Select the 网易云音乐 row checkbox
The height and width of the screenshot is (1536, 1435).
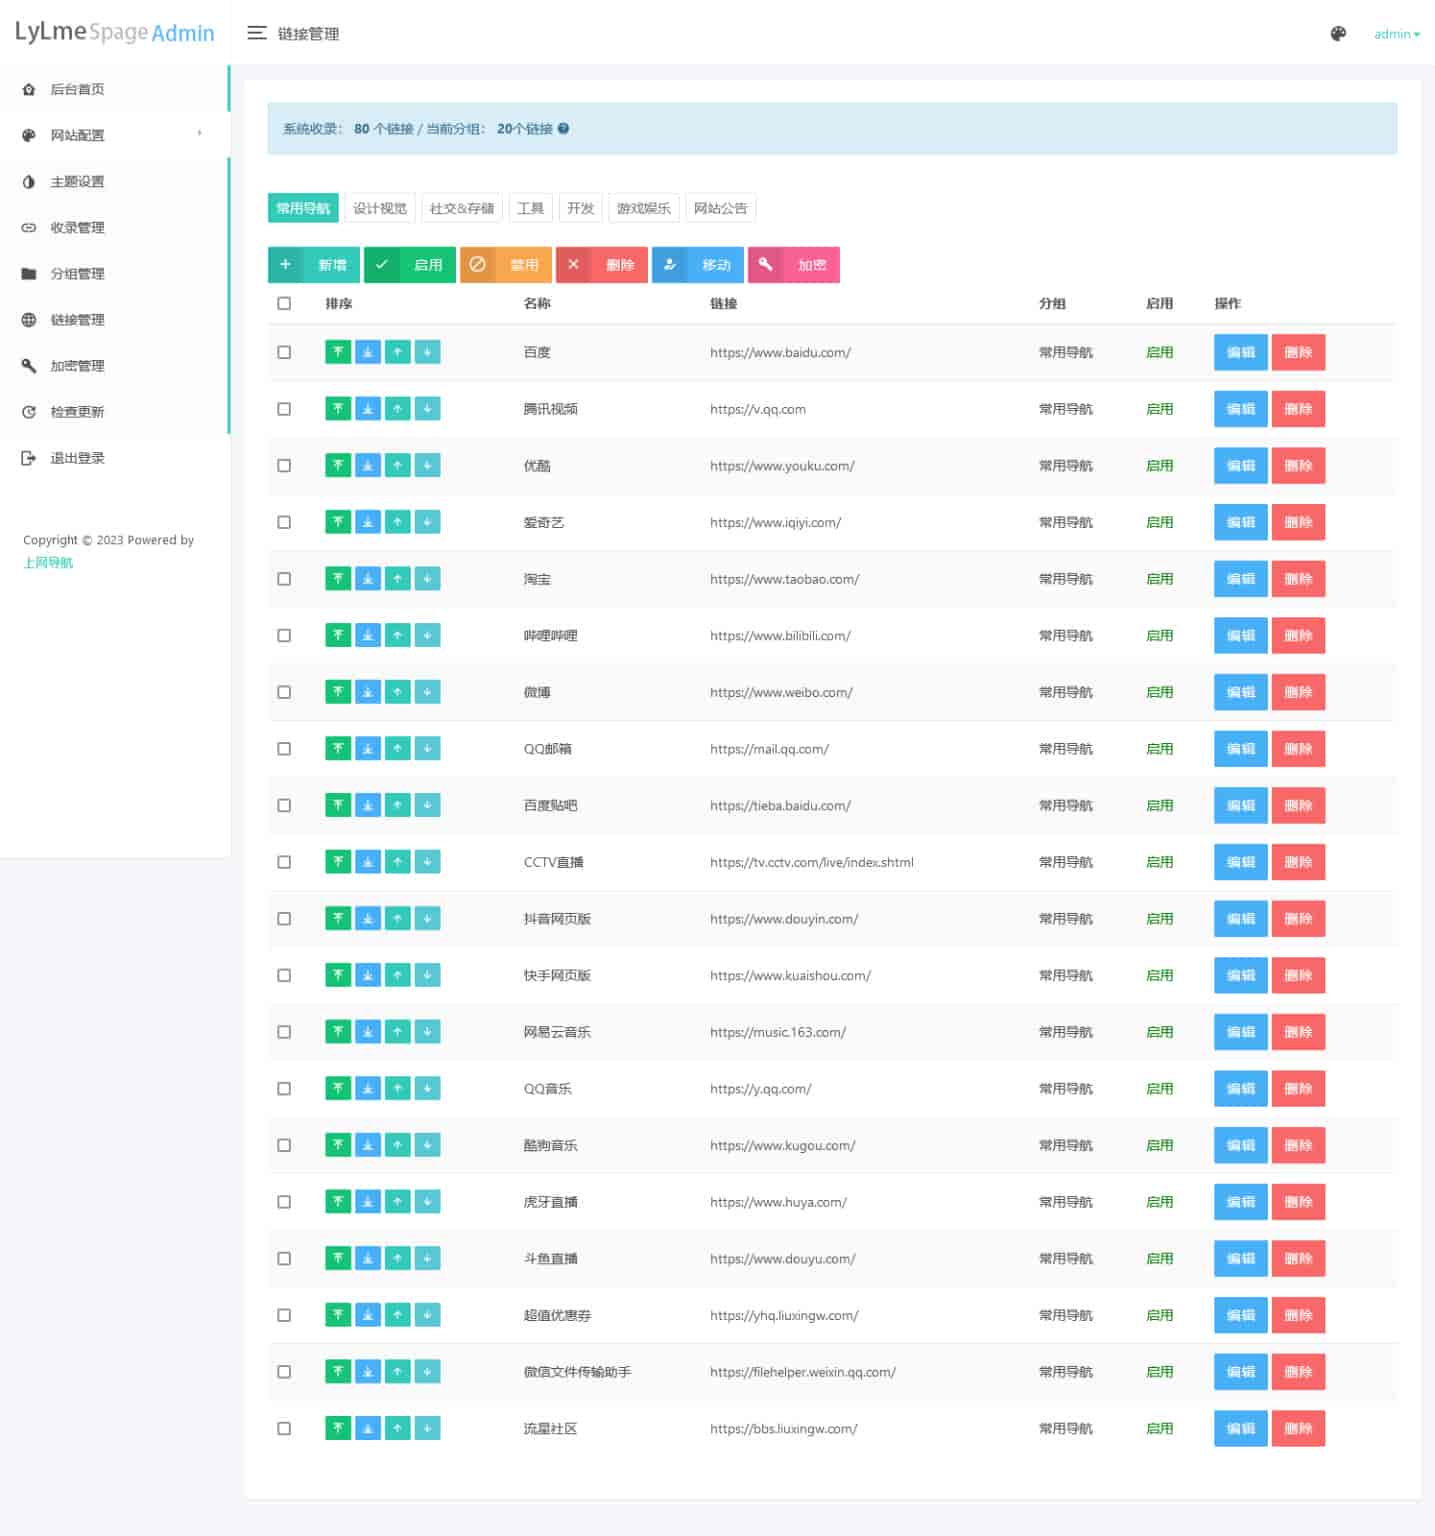coord(284,1032)
